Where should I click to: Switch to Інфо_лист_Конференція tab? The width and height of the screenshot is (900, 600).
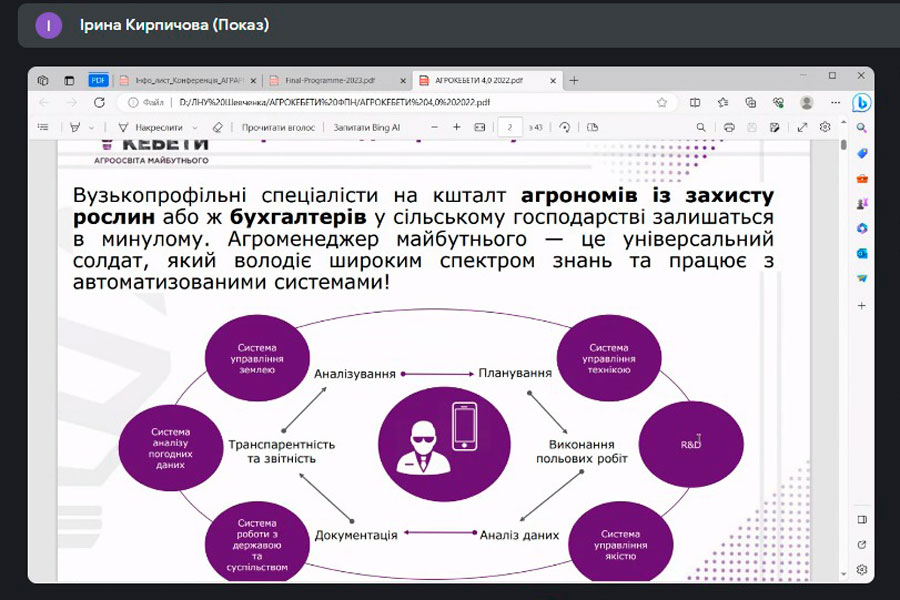point(189,81)
